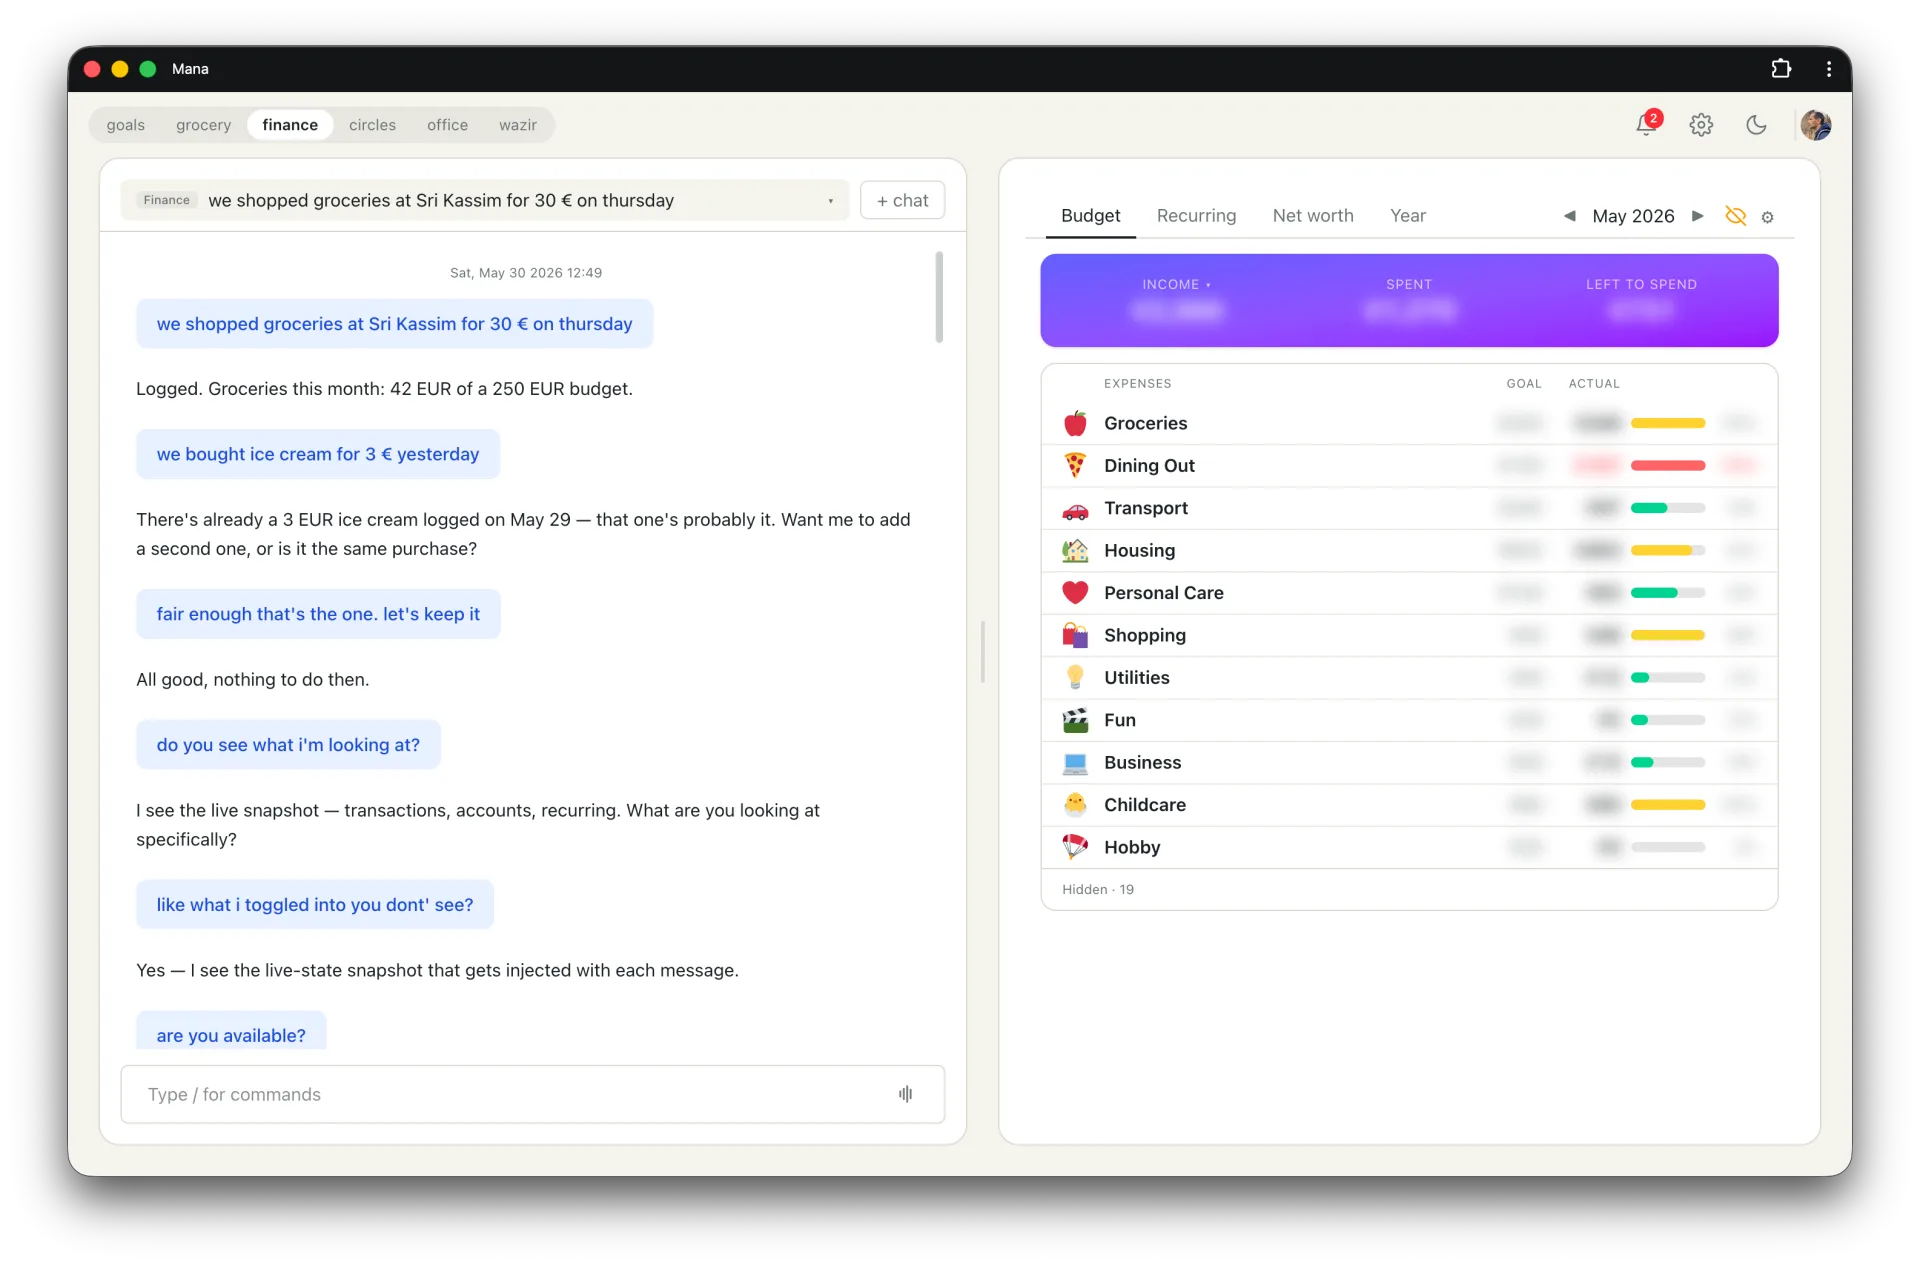This screenshot has height=1266, width=1920.
Task: Open budget panel settings gear
Action: coord(1768,217)
